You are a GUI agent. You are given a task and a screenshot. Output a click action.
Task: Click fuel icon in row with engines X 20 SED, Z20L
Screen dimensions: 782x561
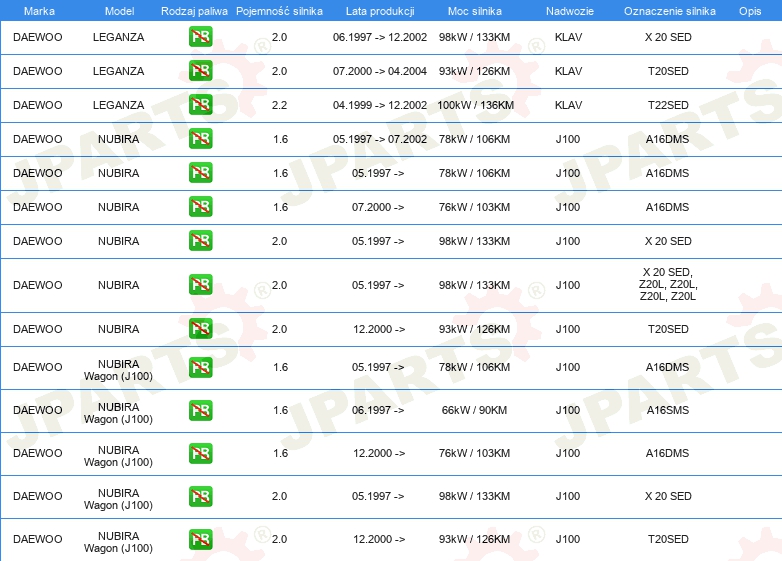[x=200, y=285]
